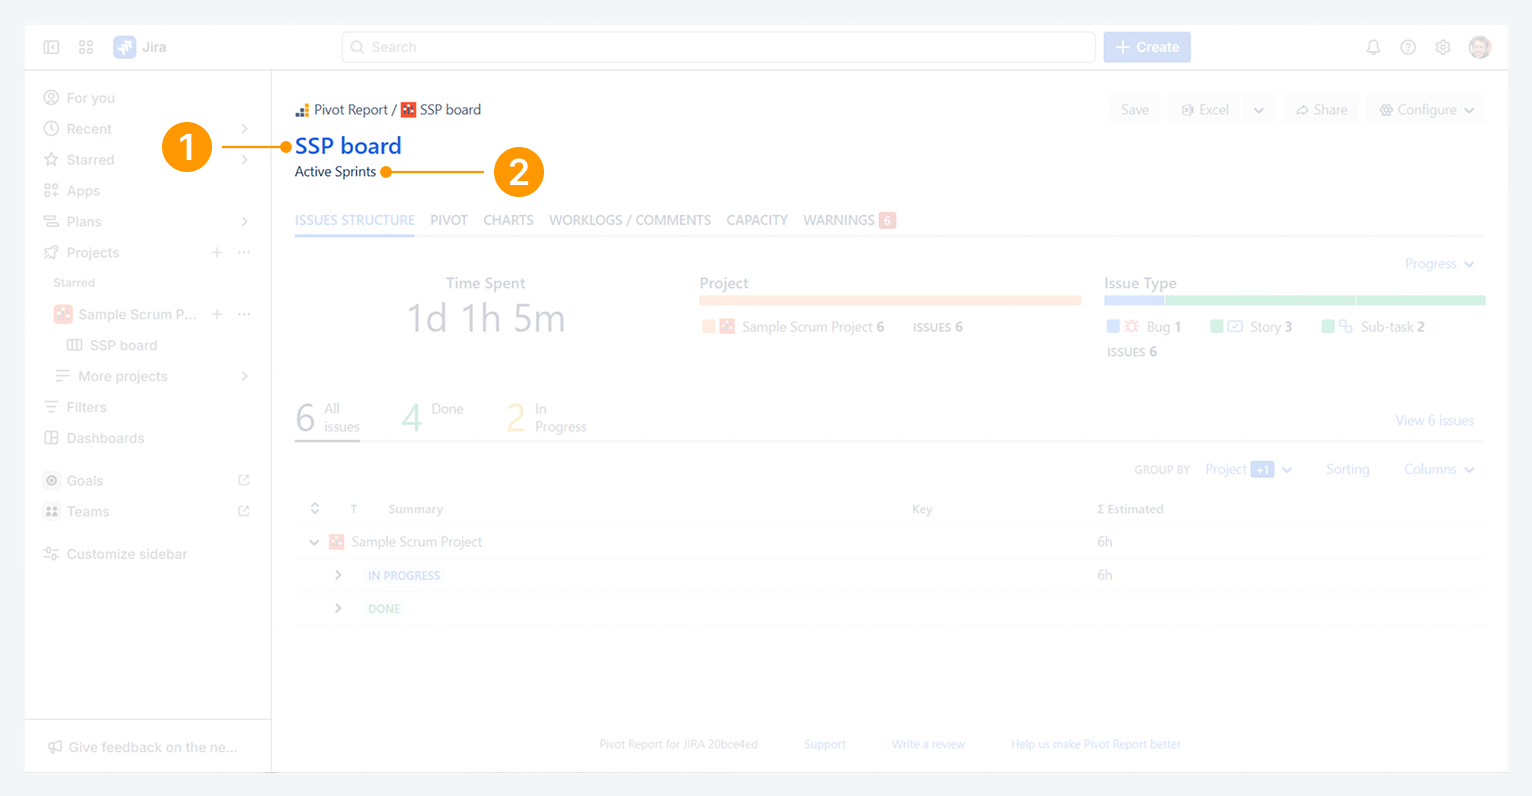Toggle the Story issue type checkbox
The height and width of the screenshot is (796, 1532).
pyautogui.click(x=1216, y=327)
